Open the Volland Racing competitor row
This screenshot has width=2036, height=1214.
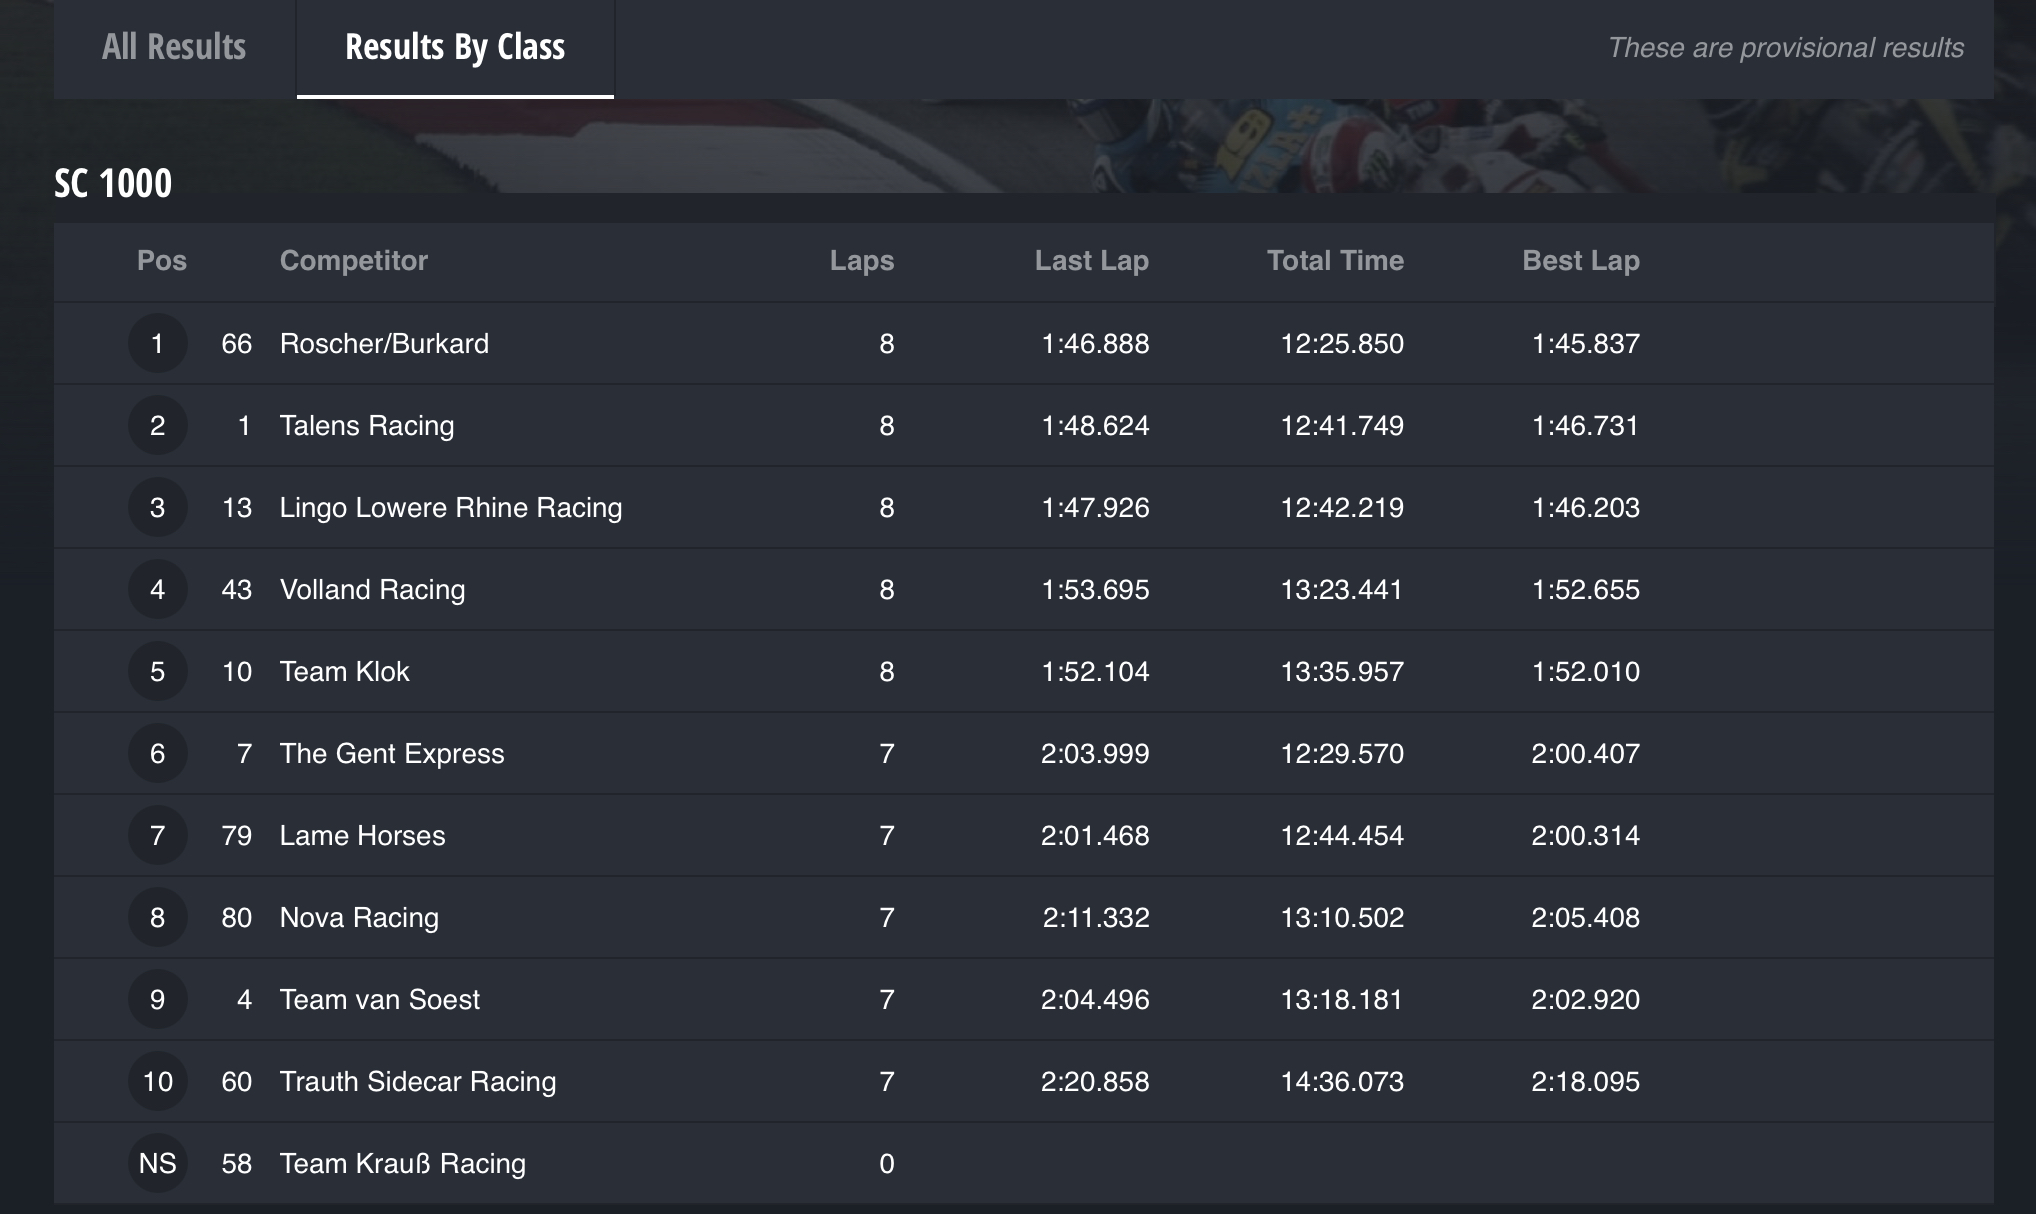click(372, 590)
